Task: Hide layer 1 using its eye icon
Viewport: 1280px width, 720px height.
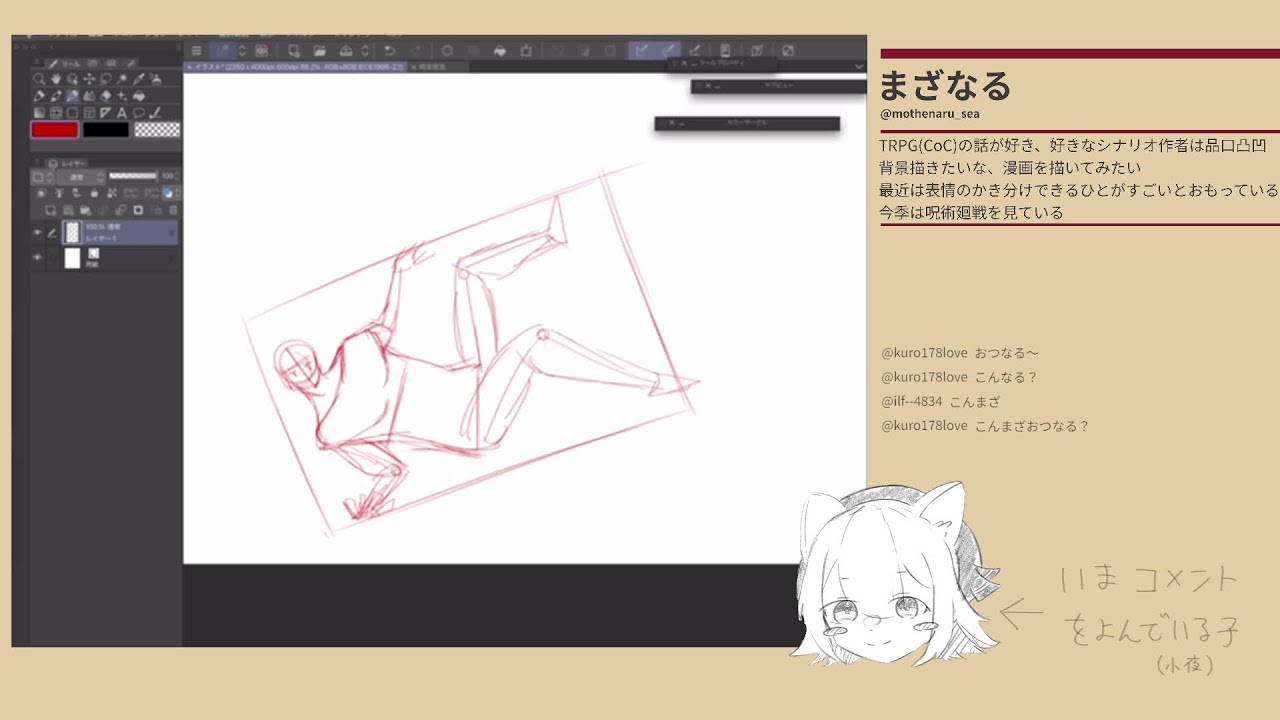Action: [37, 233]
